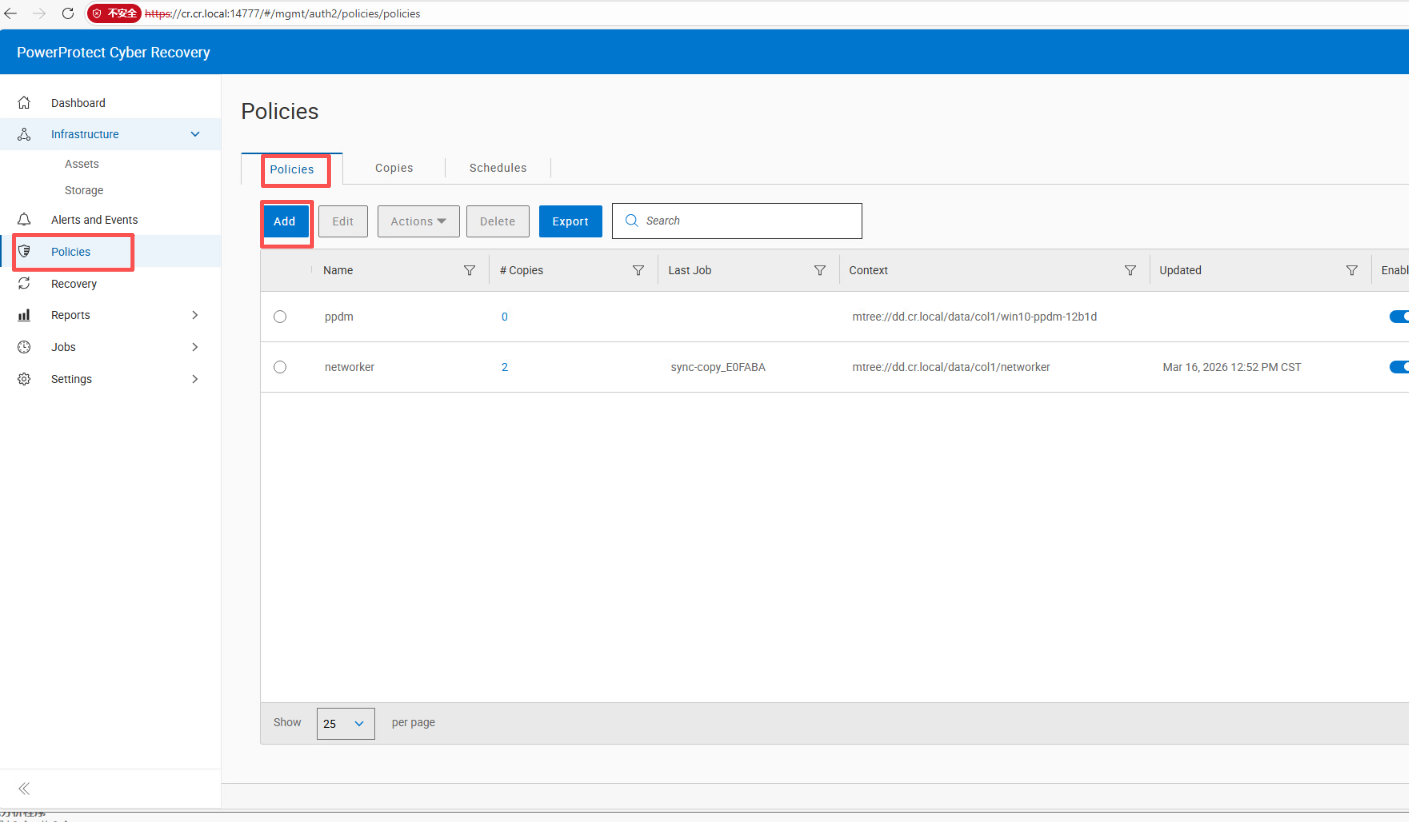This screenshot has height=822, width=1409.
Task: Click the Alerts and Events bell icon
Action: (x=25, y=220)
